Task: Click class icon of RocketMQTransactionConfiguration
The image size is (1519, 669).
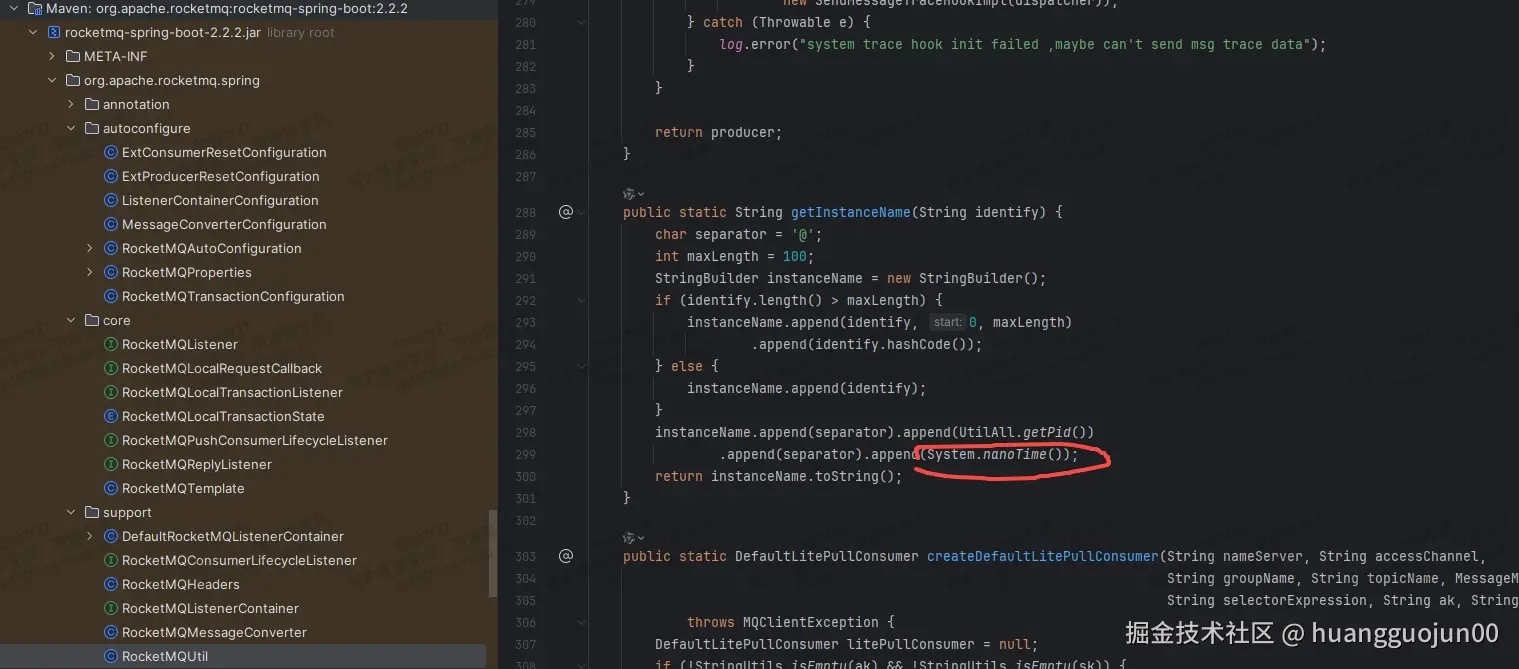Action: 111,296
